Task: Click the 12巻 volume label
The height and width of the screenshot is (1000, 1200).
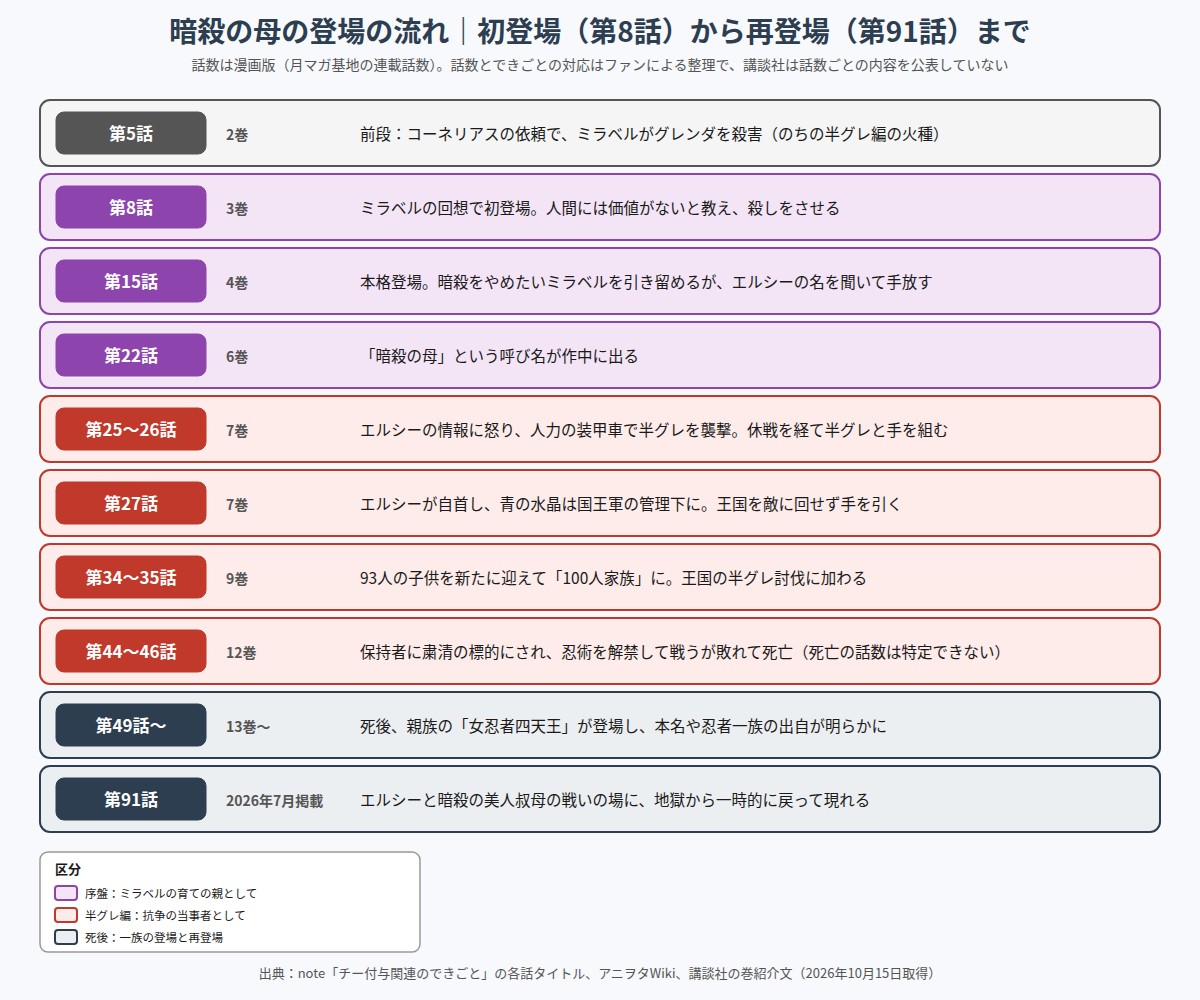Action: (x=241, y=652)
